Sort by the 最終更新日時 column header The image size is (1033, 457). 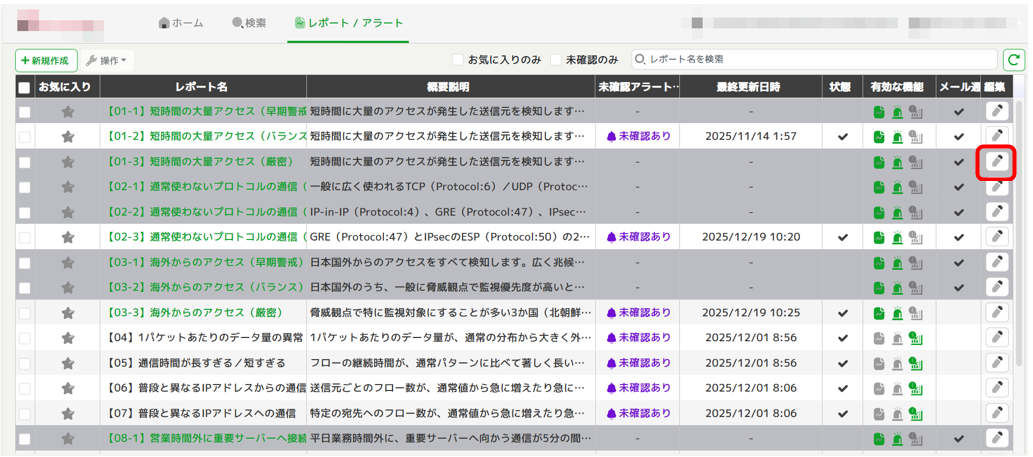pos(751,87)
